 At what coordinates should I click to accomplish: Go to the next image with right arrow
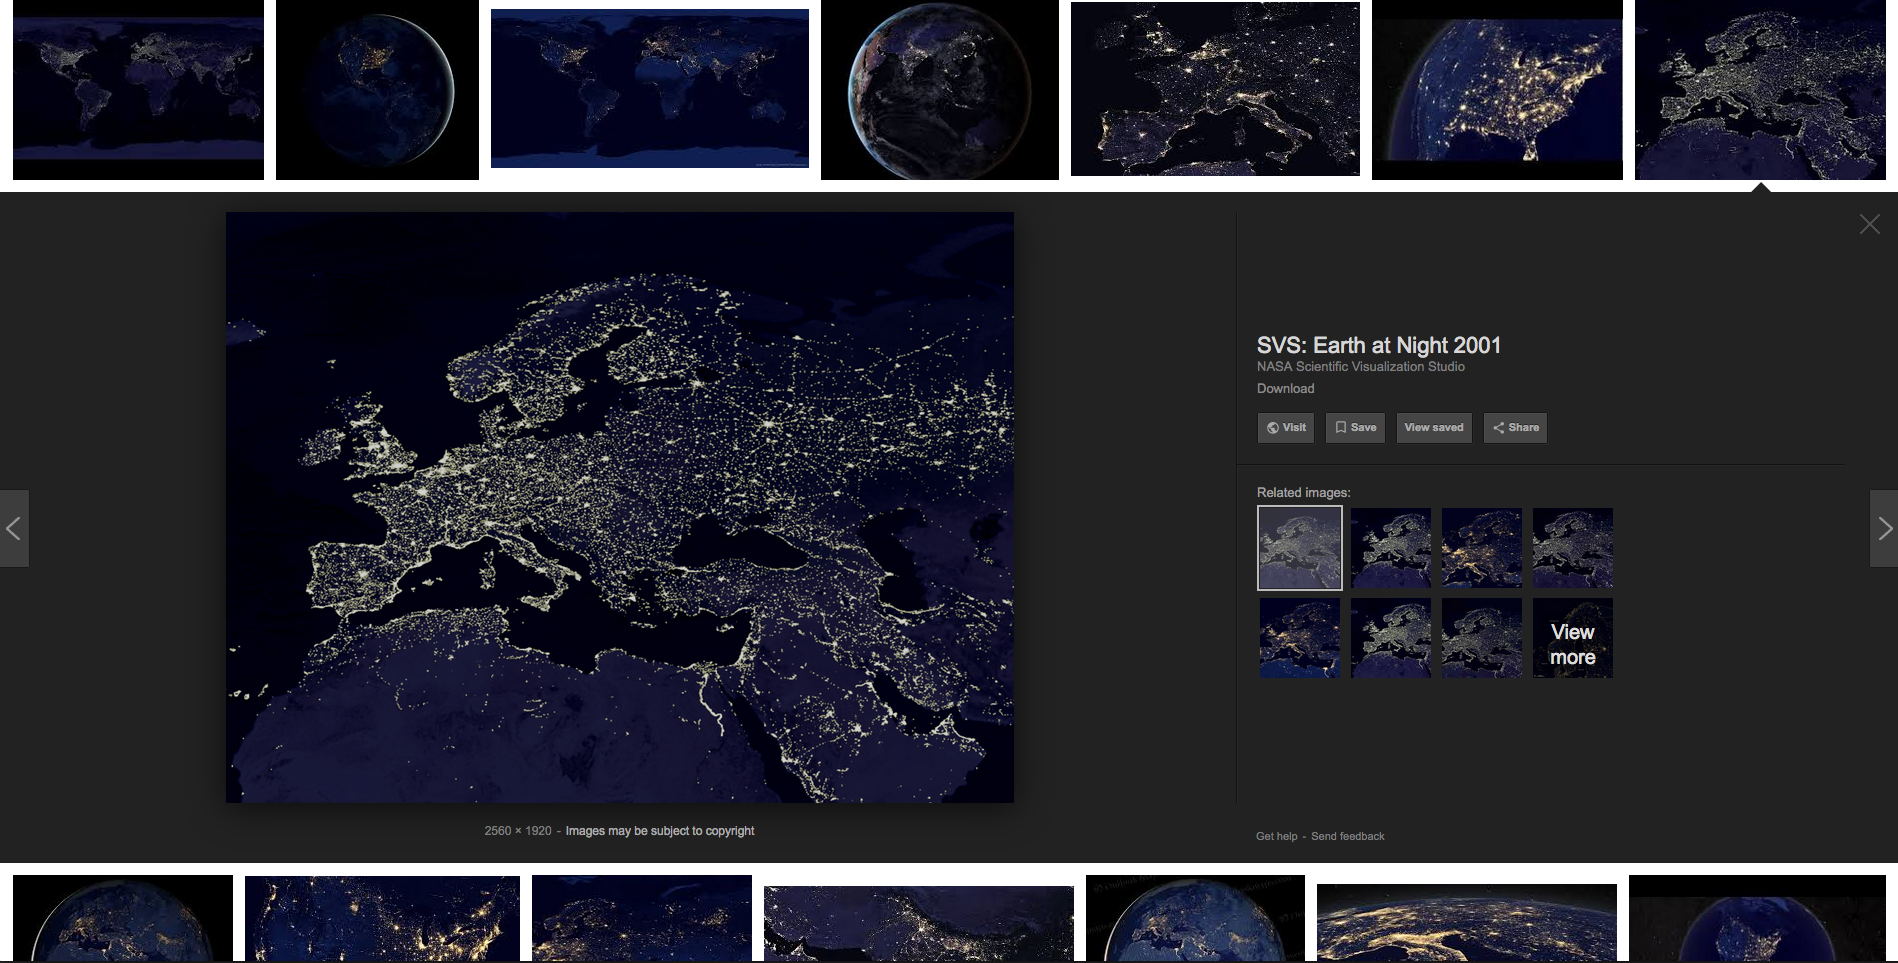(x=1884, y=528)
